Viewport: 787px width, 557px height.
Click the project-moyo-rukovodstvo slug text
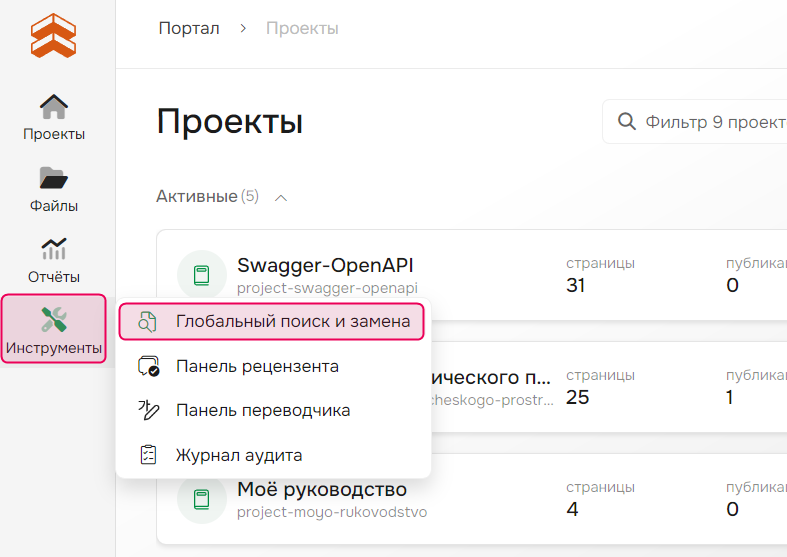click(332, 512)
